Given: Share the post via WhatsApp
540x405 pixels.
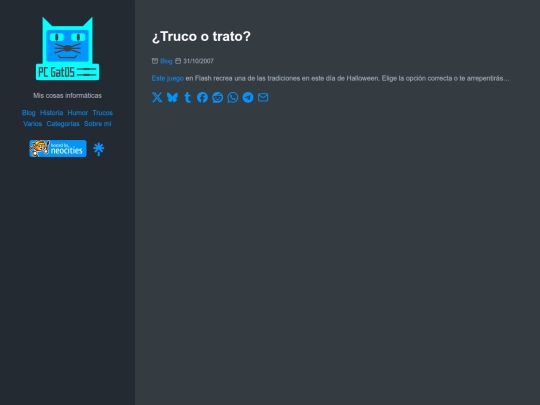Looking at the screenshot, I should coord(233,97).
